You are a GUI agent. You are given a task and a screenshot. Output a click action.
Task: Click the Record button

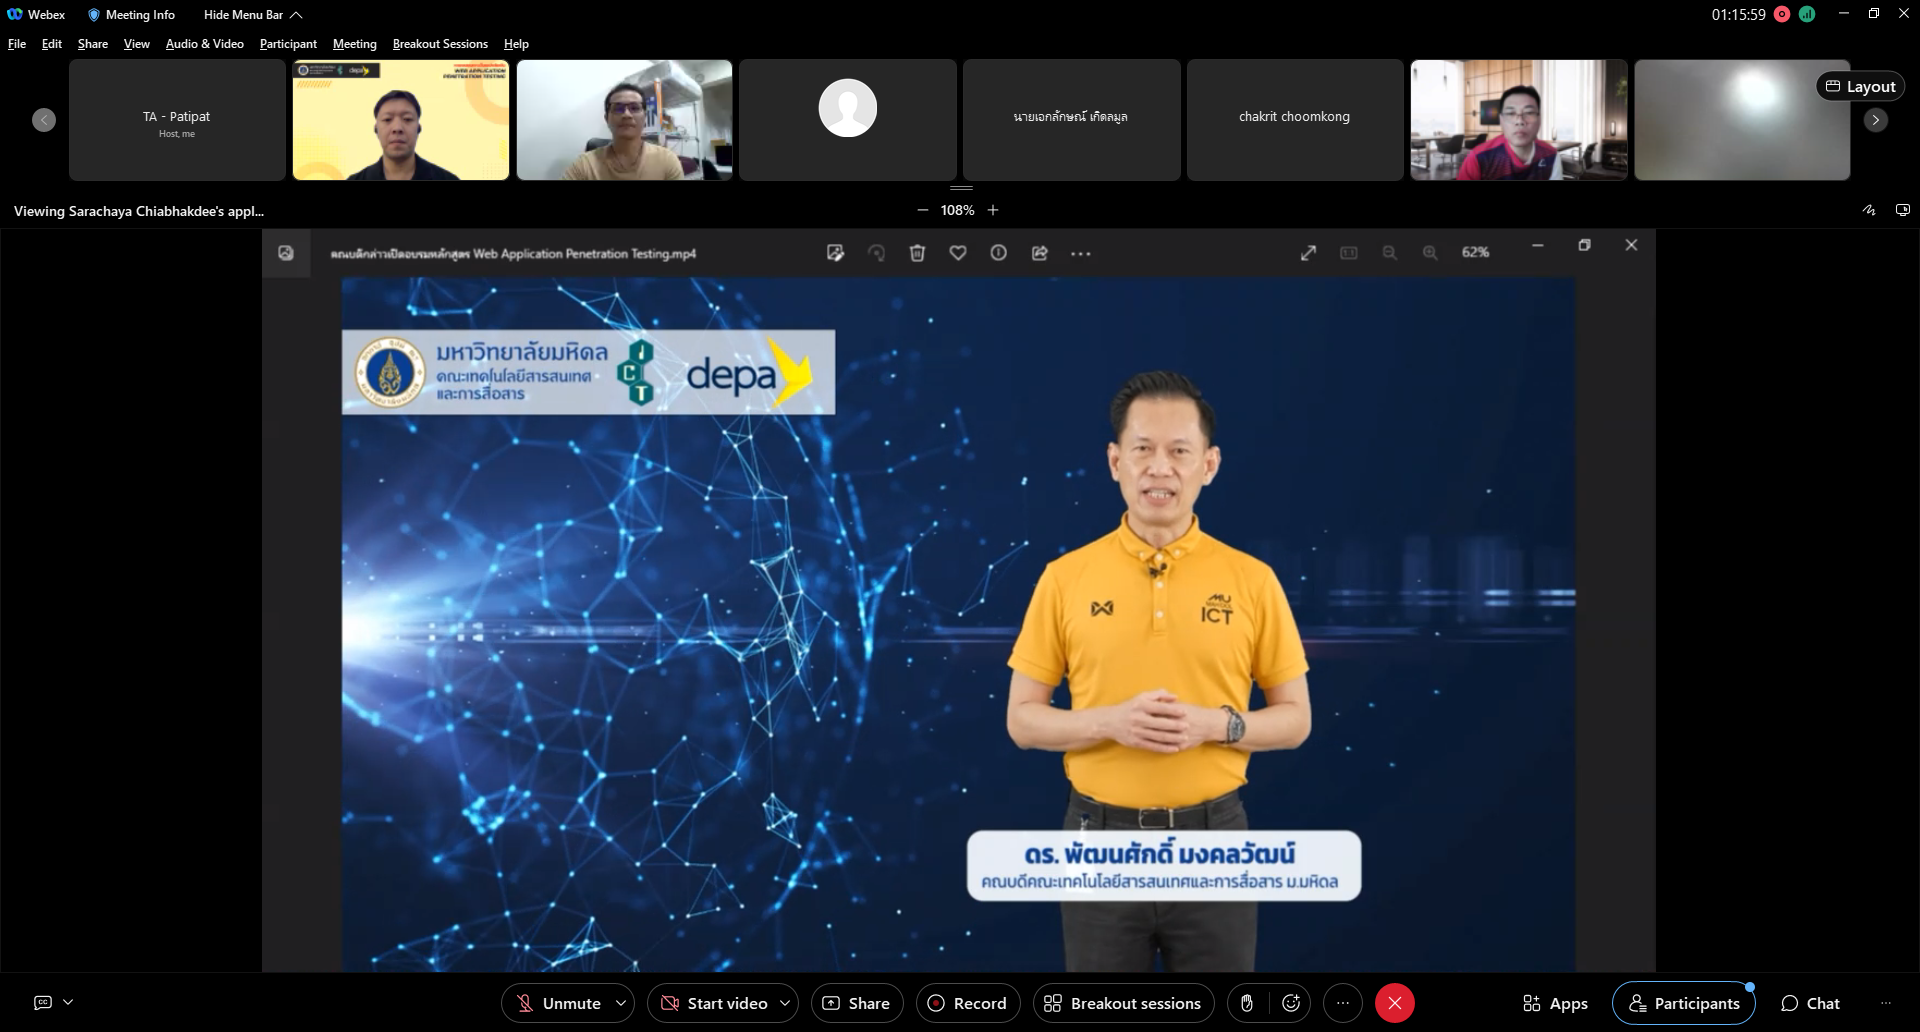tap(967, 1003)
